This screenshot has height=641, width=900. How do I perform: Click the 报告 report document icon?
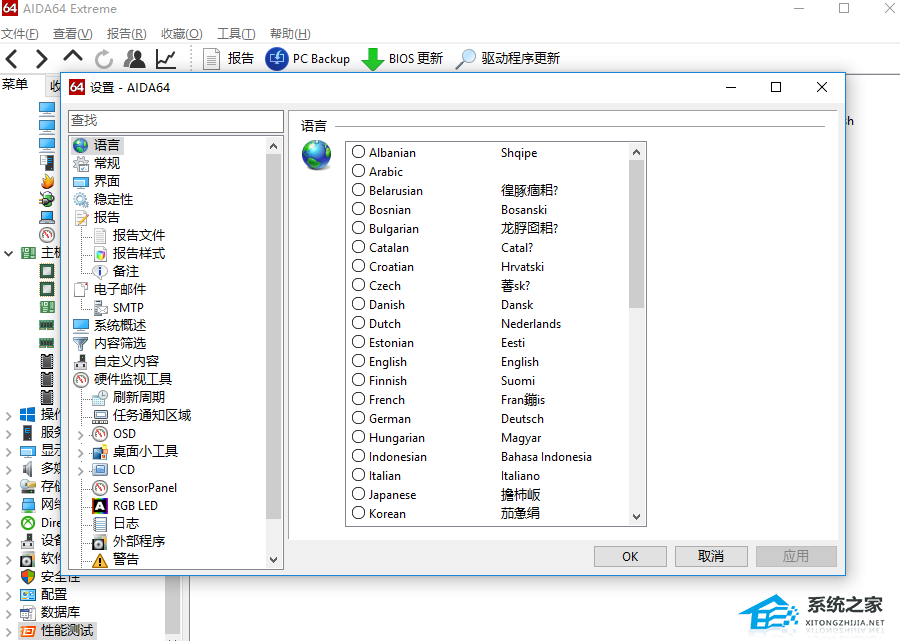tap(211, 59)
